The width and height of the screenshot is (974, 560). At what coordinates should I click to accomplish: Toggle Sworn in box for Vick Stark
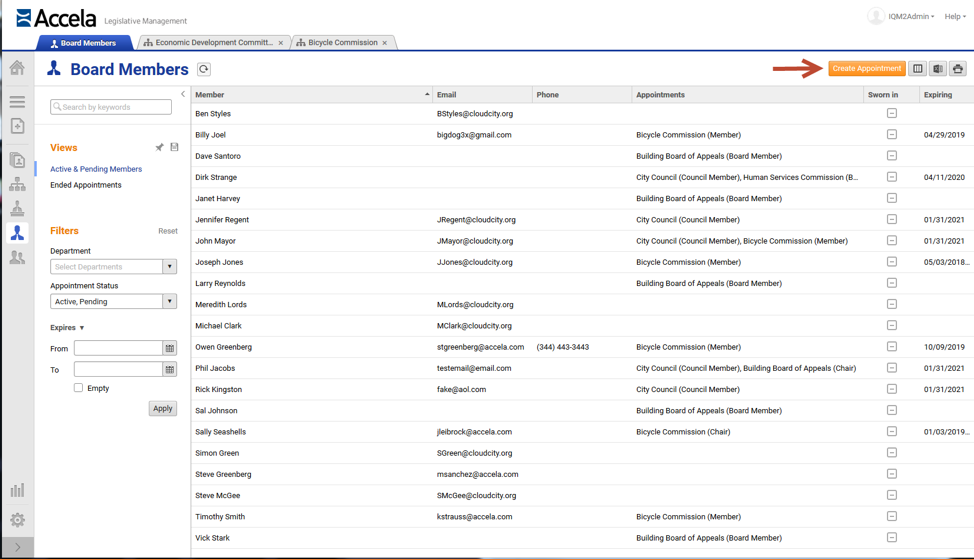pos(892,538)
